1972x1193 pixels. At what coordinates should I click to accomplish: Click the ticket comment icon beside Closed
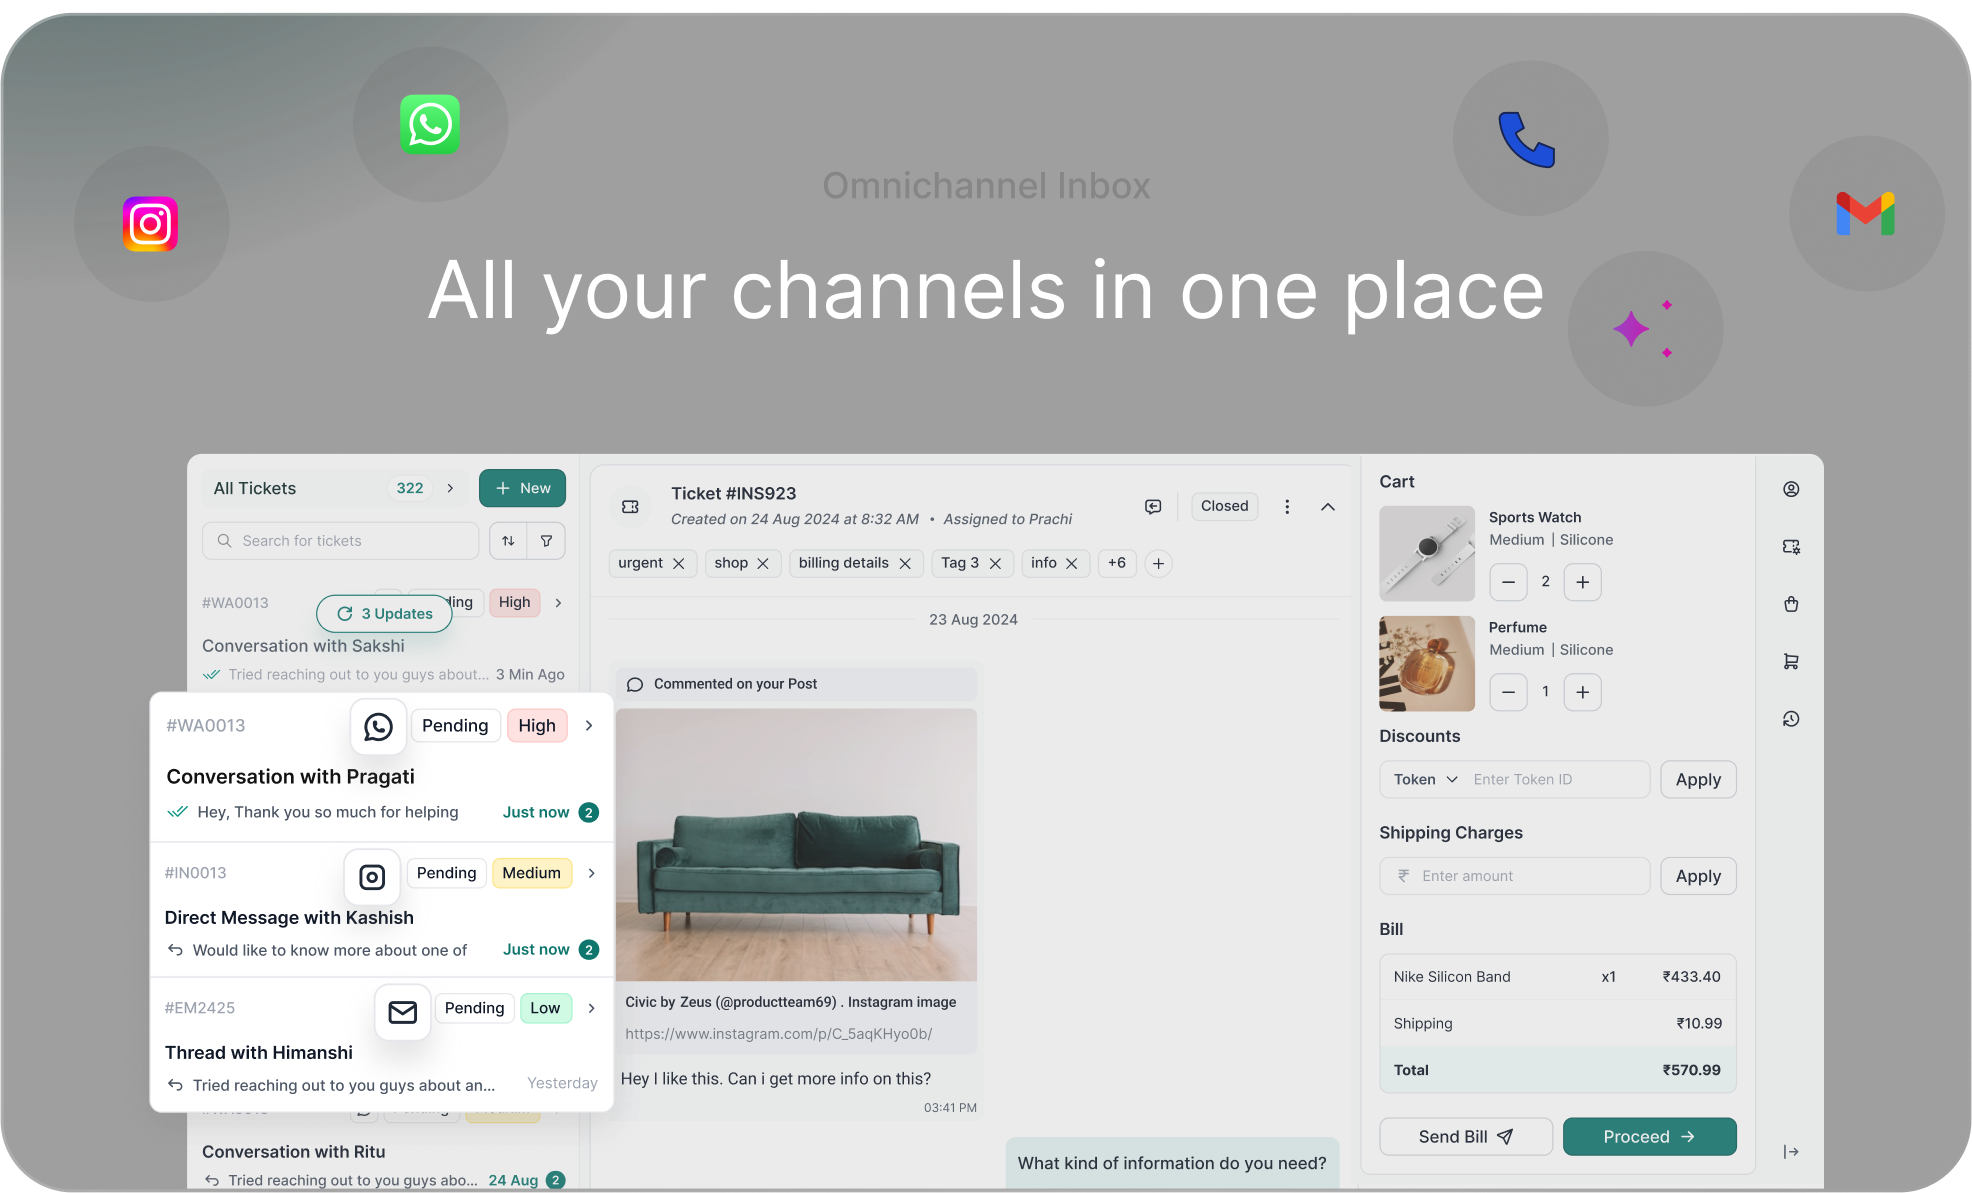pyautogui.click(x=1153, y=507)
